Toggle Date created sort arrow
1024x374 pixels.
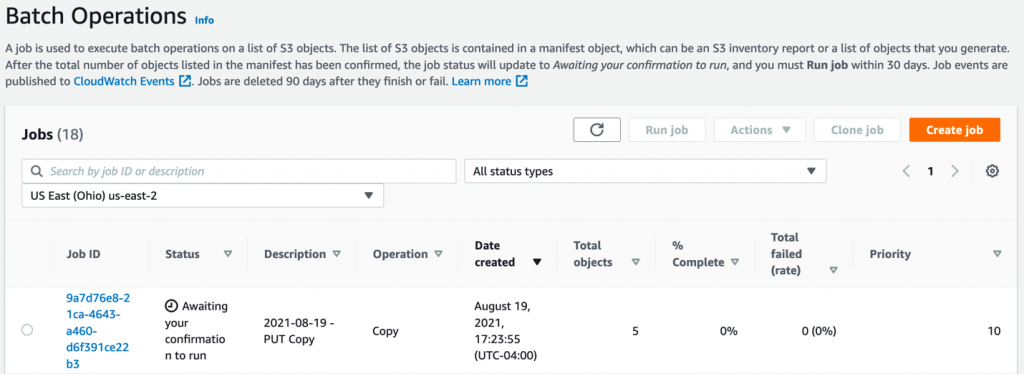[x=537, y=262]
